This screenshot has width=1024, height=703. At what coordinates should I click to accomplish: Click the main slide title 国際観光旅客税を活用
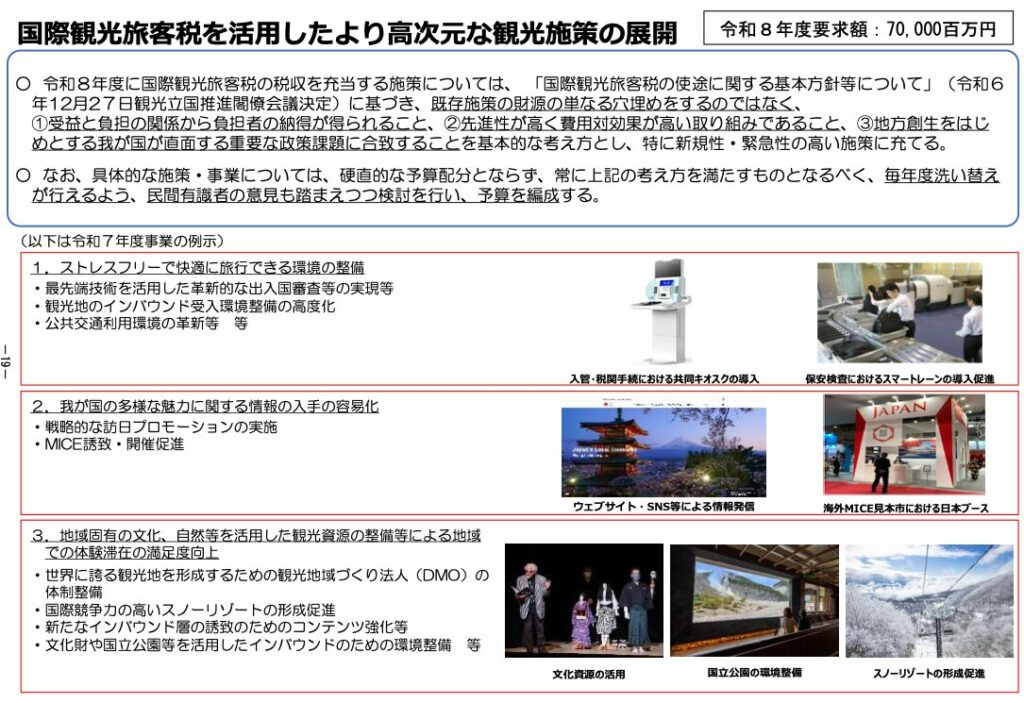[x=347, y=34]
